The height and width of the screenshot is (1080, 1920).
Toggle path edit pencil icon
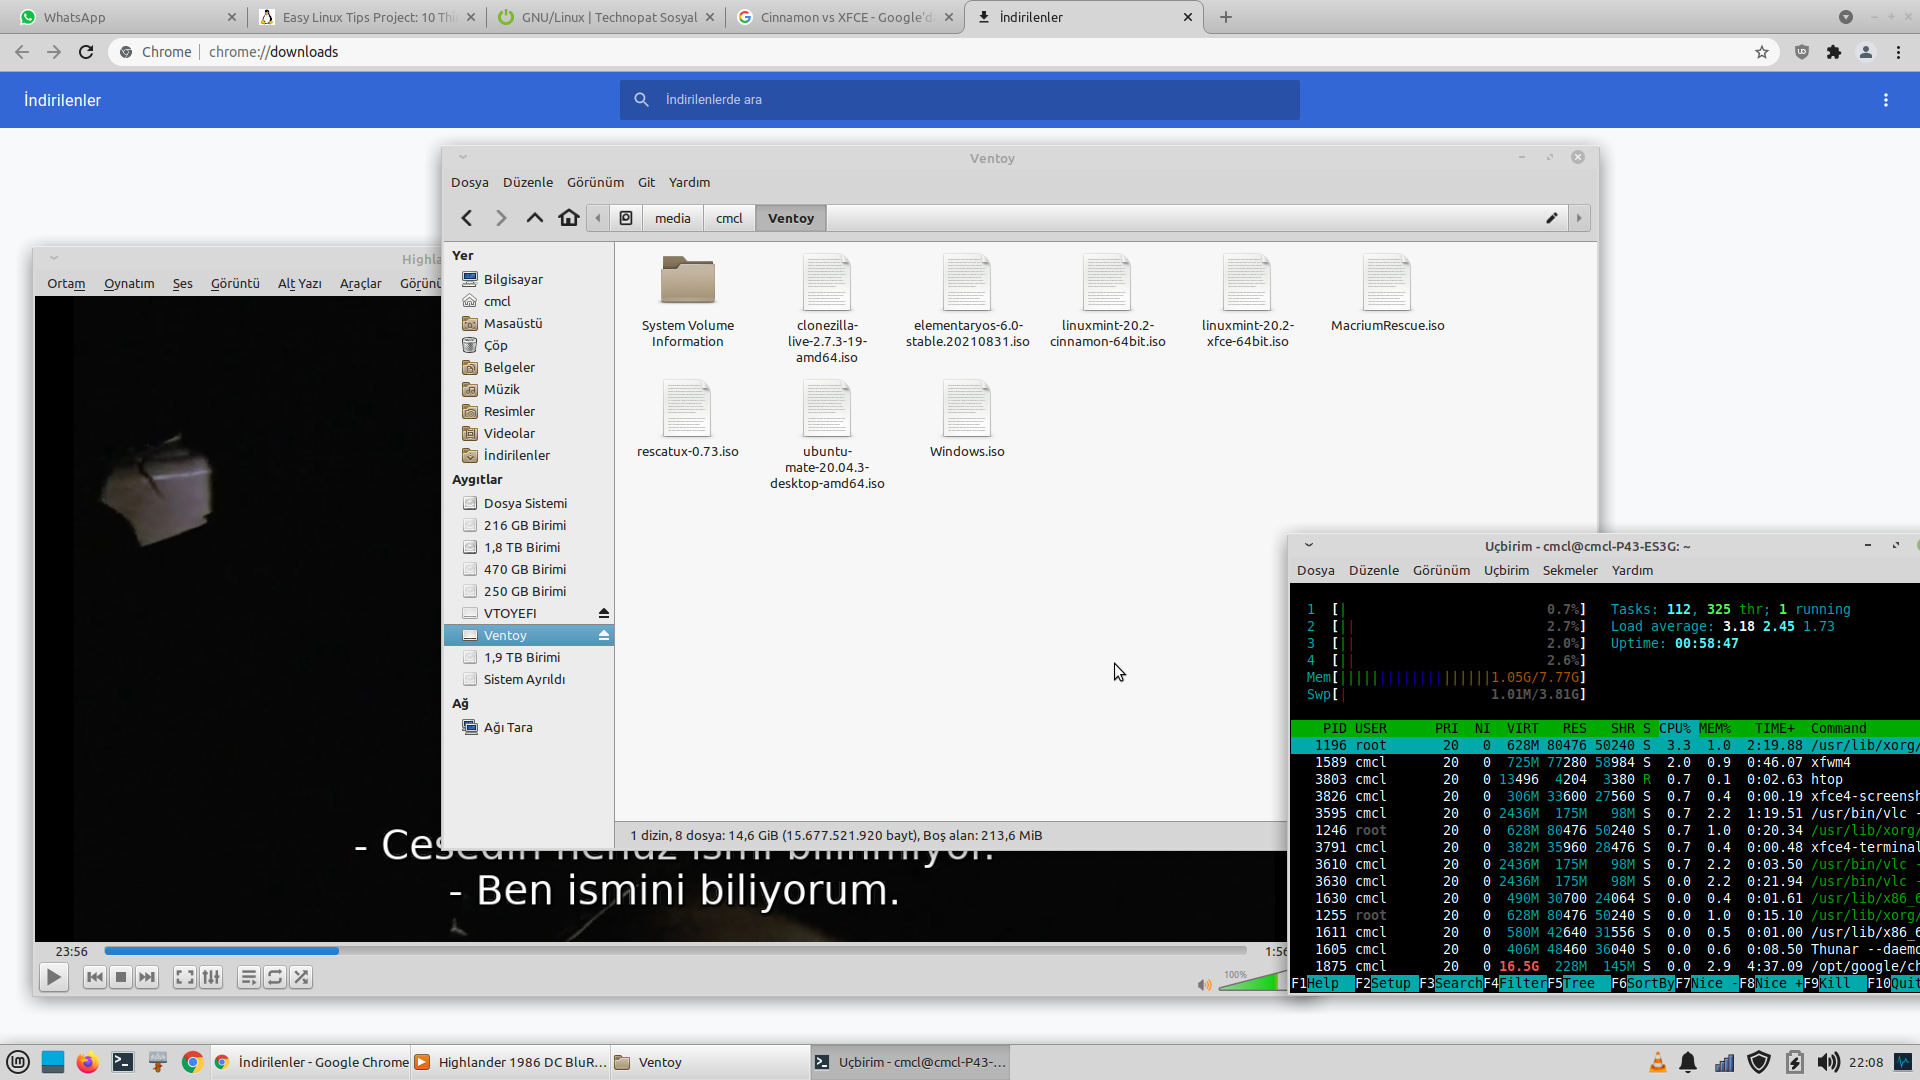point(1552,218)
